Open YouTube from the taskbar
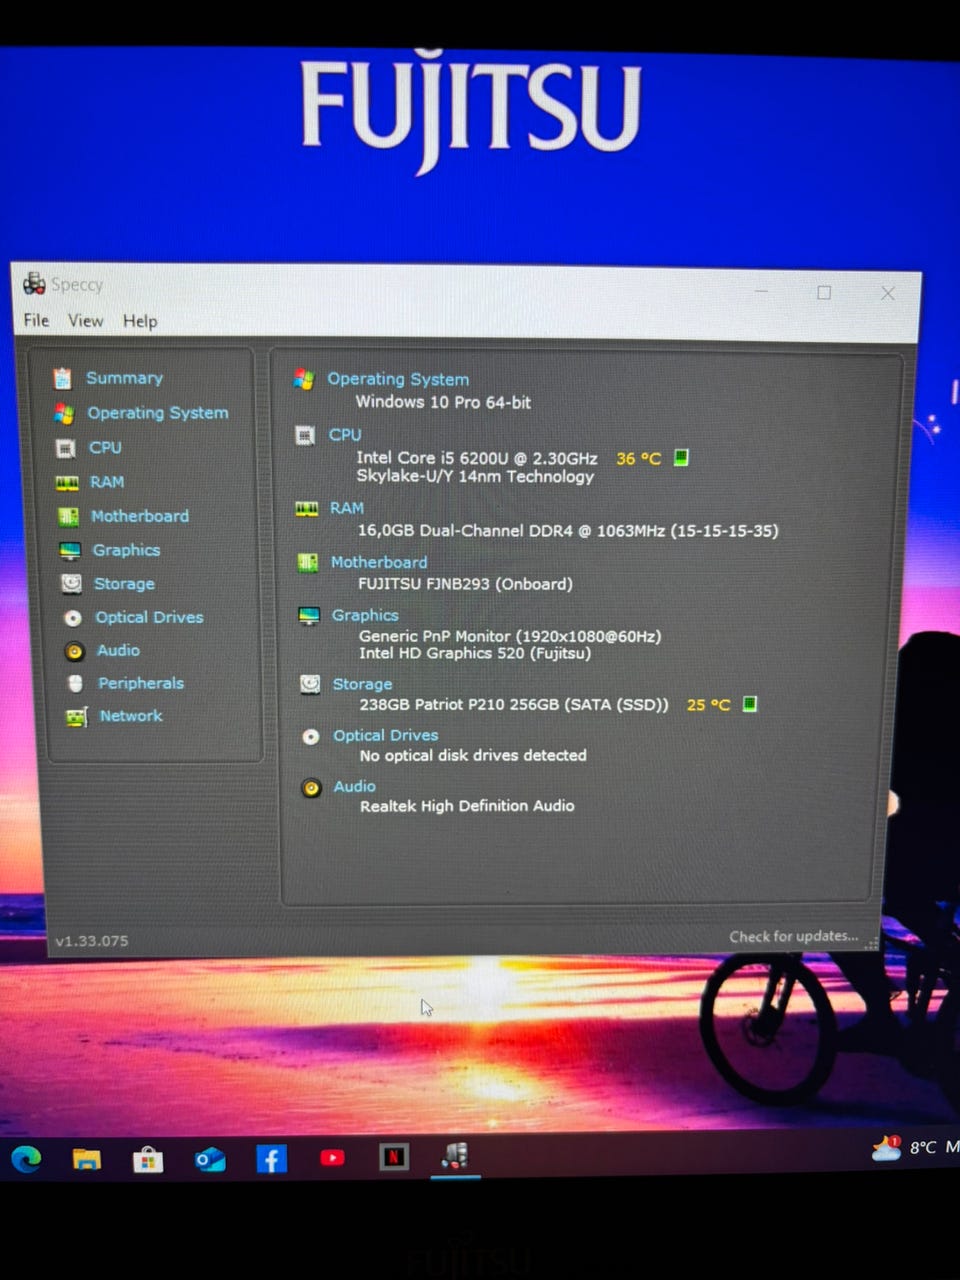The width and height of the screenshot is (960, 1280). [x=332, y=1158]
